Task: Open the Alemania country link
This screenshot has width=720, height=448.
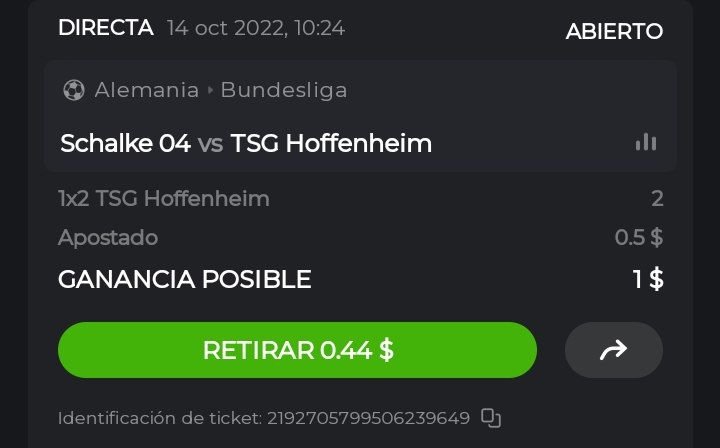Action: [147, 90]
